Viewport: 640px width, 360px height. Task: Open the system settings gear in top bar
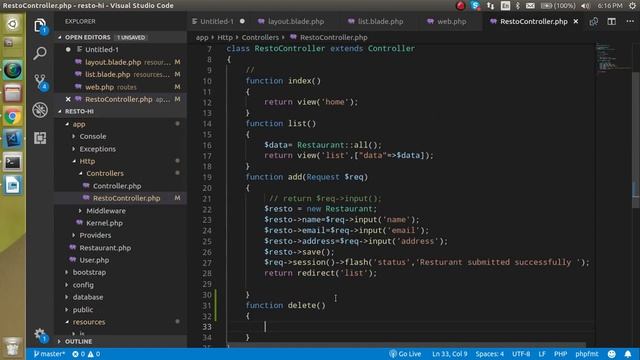point(632,6)
